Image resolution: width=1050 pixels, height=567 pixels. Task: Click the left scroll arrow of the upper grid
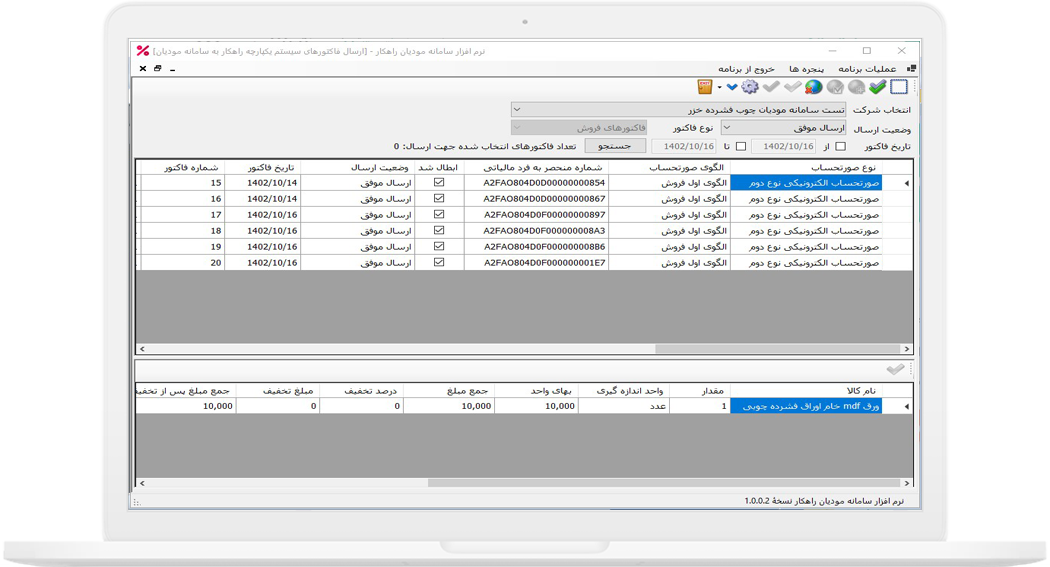141,349
